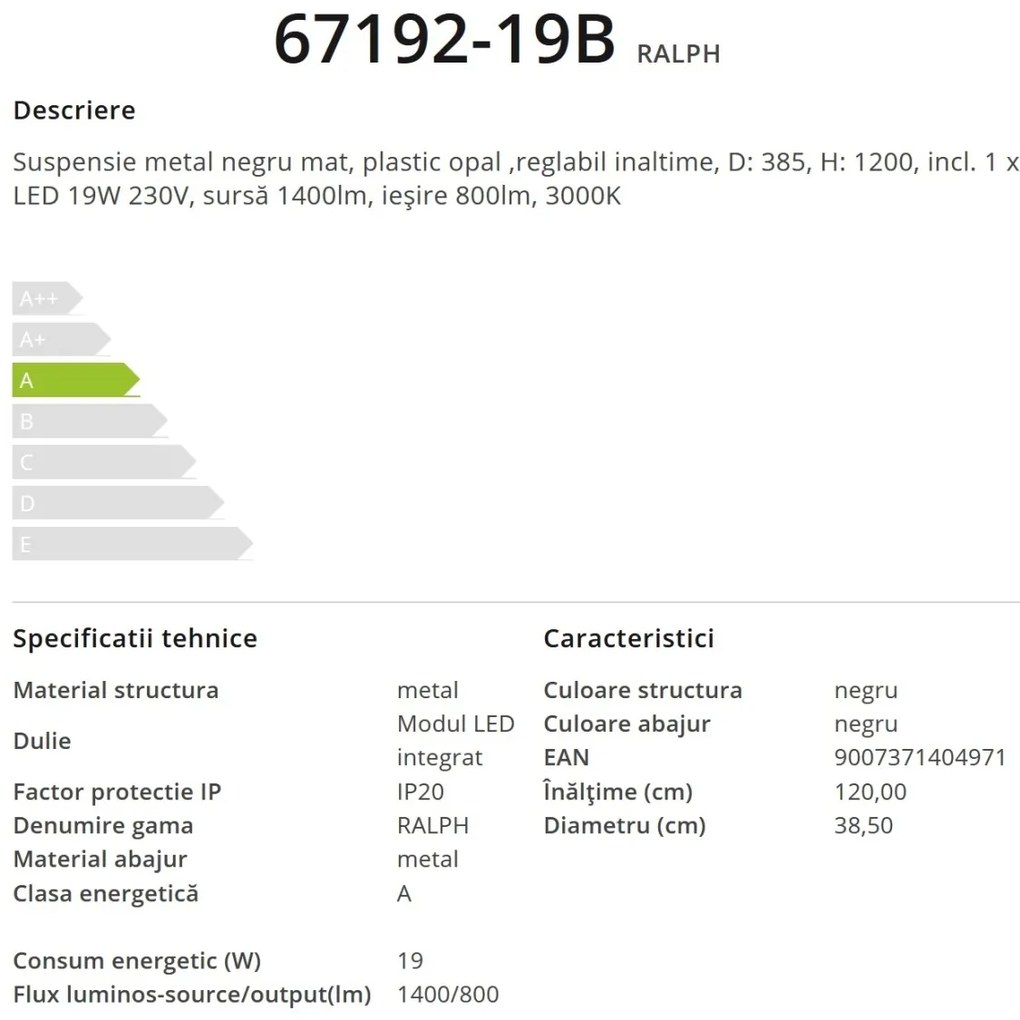Screen dimensions: 1020x1020
Task: Click the C energy class arrow
Action: (104, 462)
